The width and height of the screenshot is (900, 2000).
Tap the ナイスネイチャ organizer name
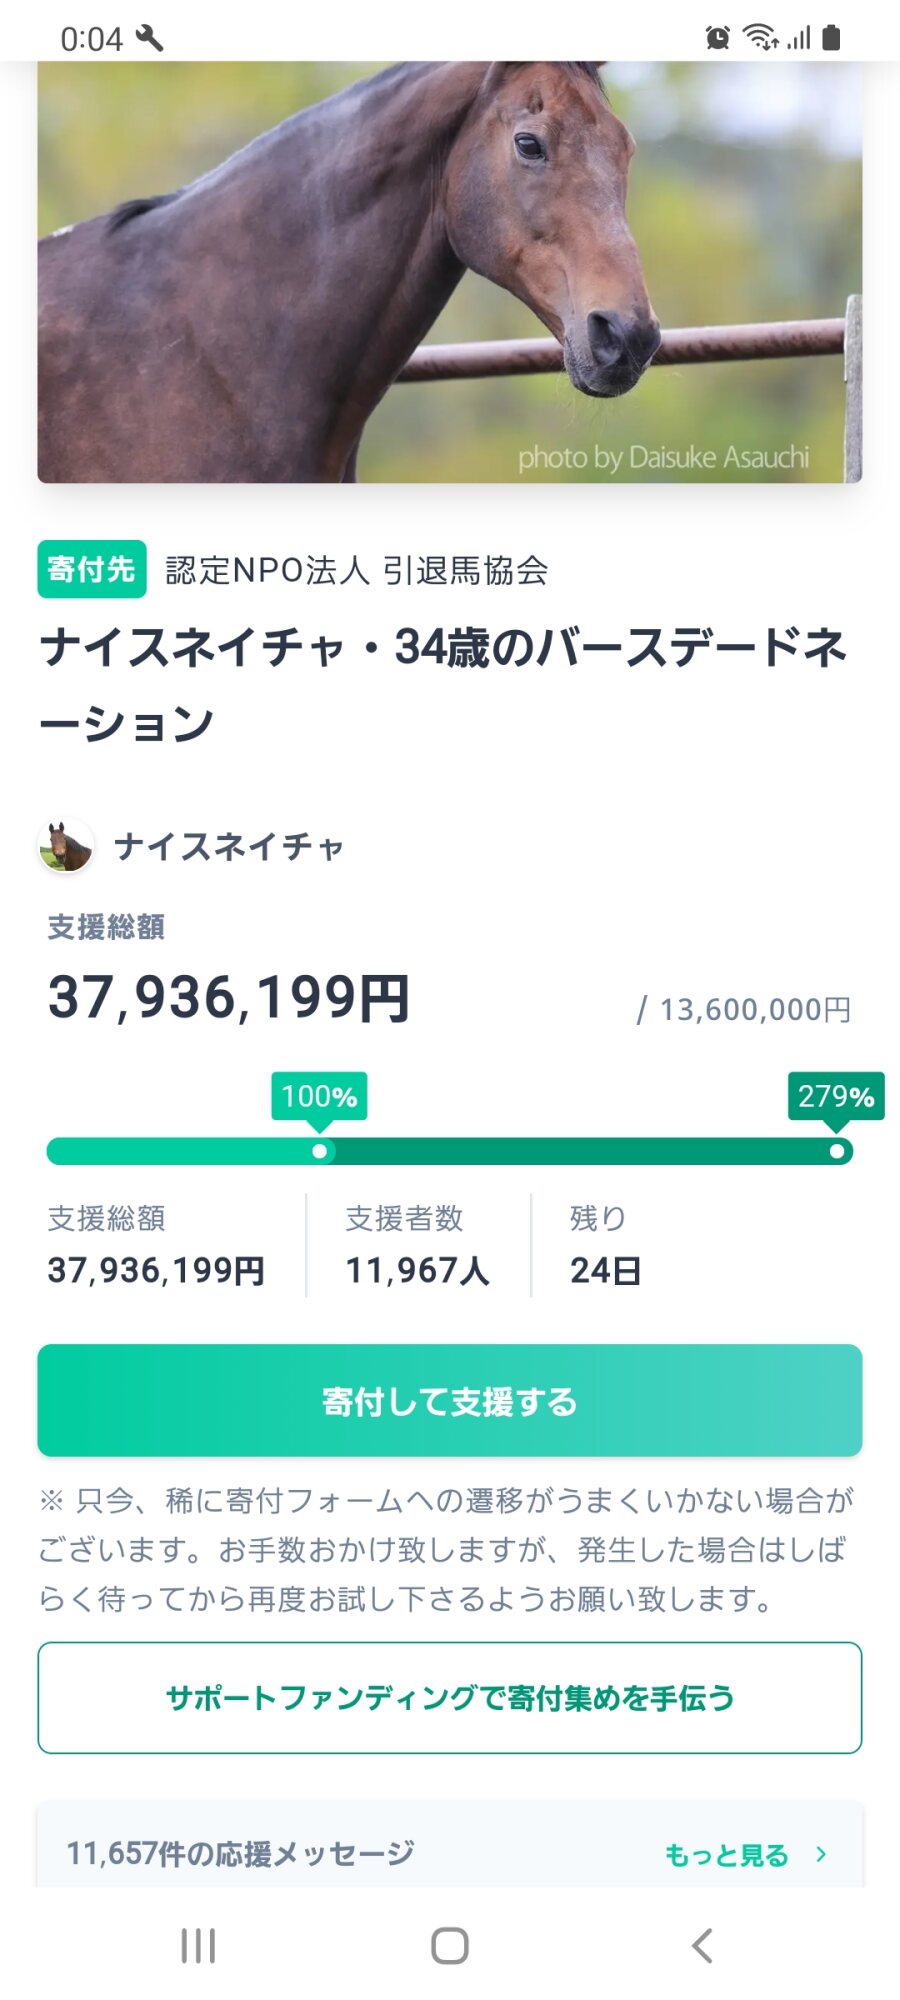point(229,847)
